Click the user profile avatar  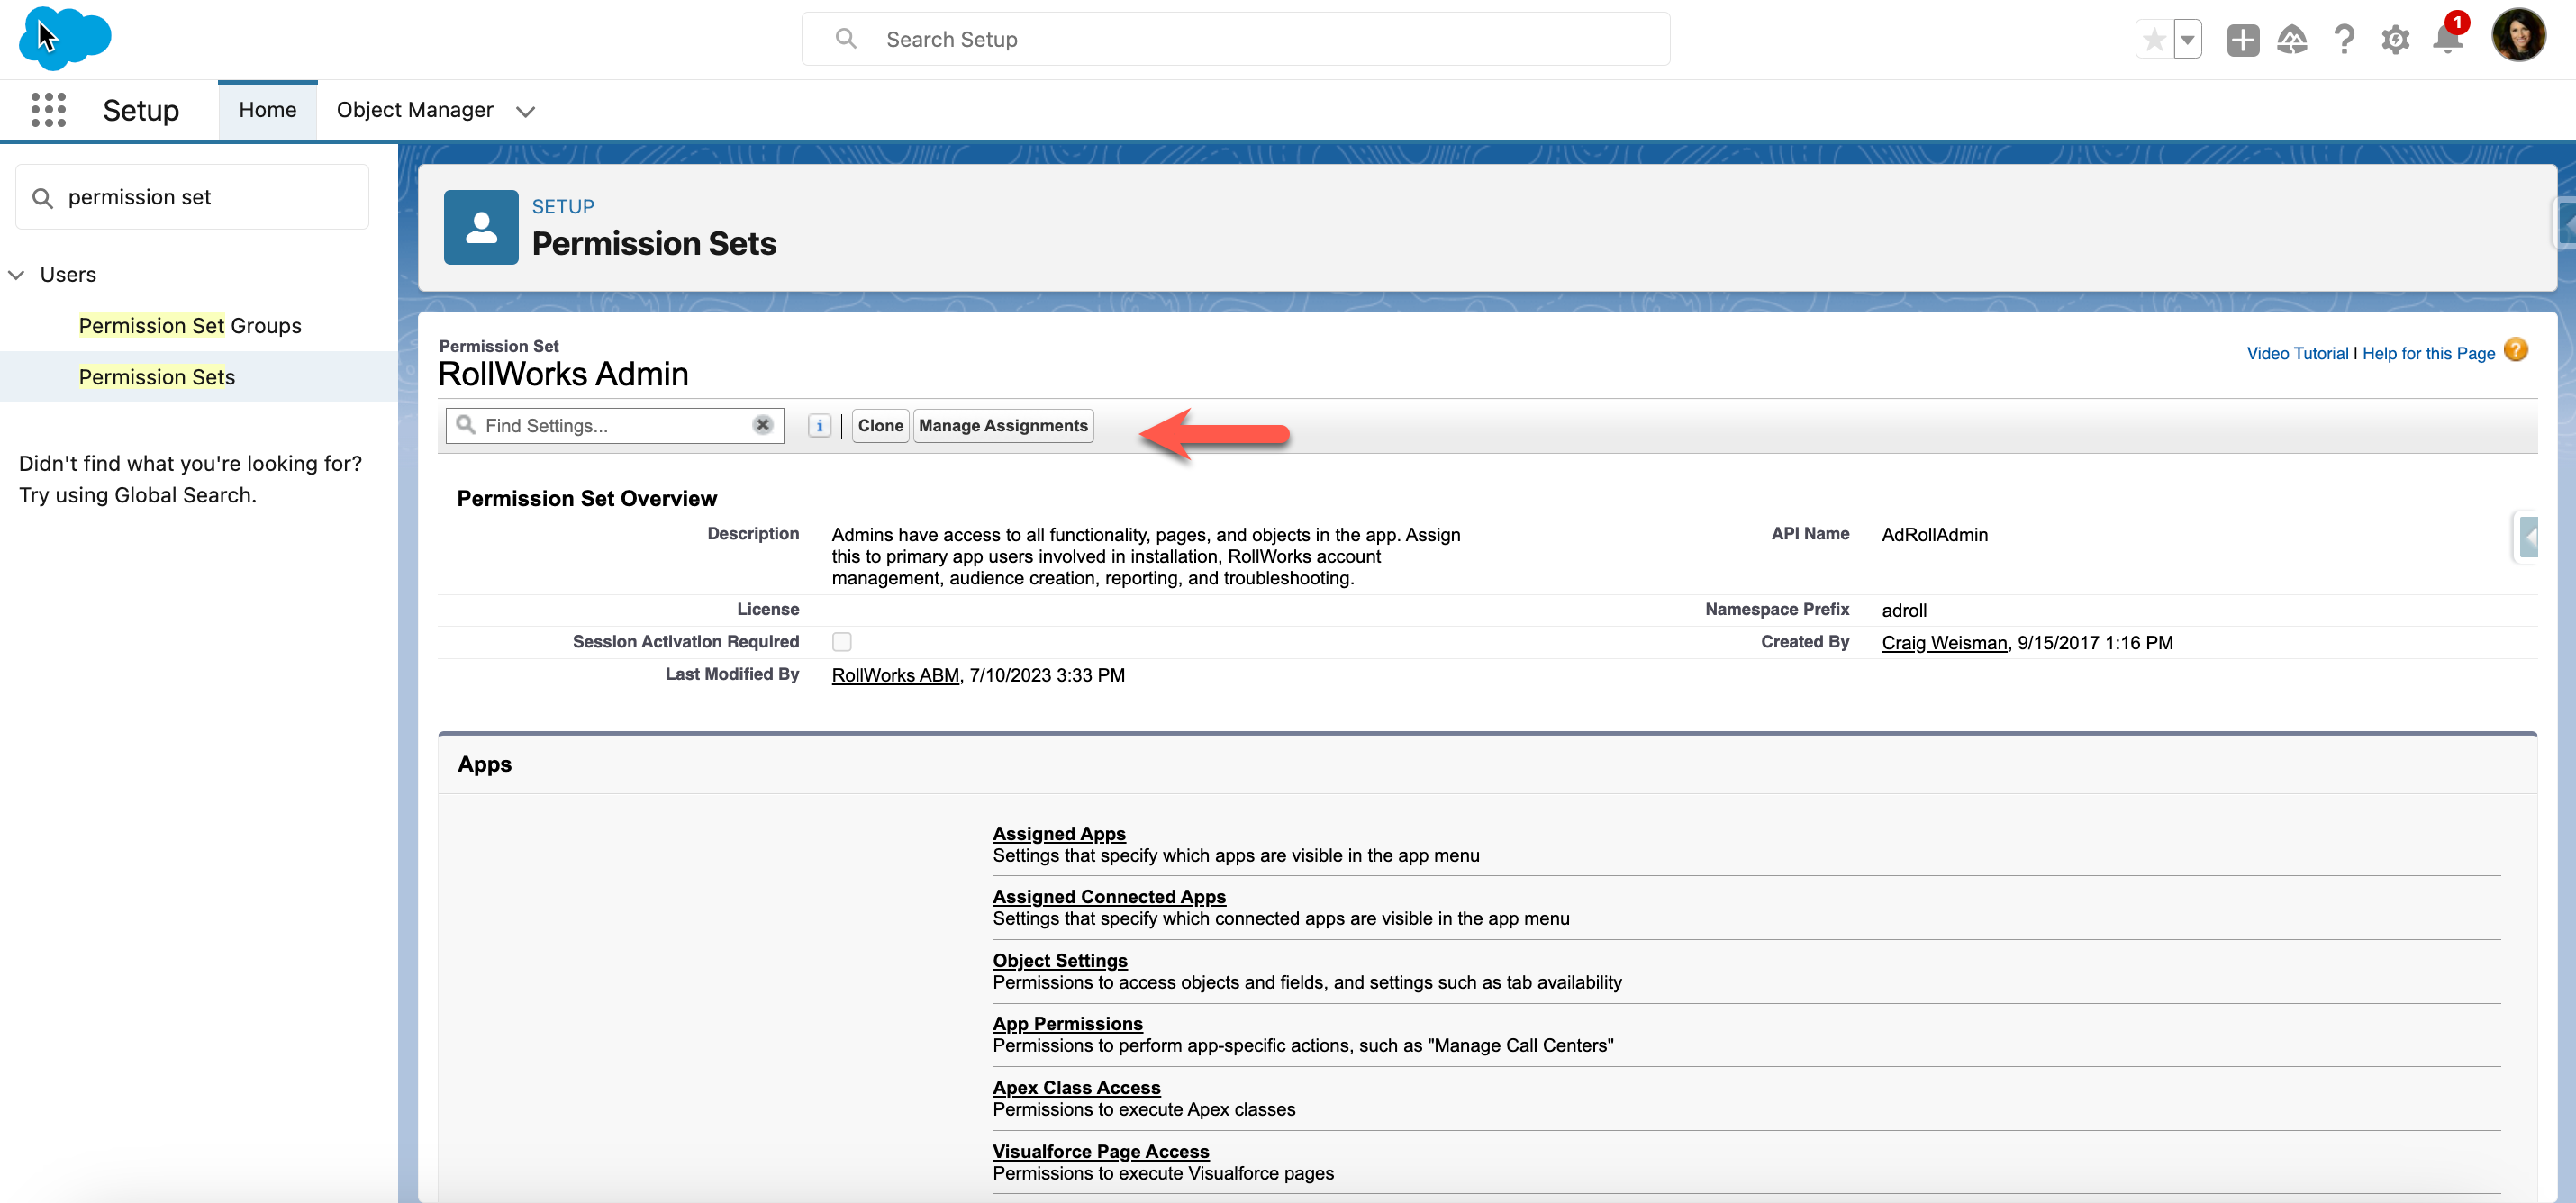pos(2518,36)
